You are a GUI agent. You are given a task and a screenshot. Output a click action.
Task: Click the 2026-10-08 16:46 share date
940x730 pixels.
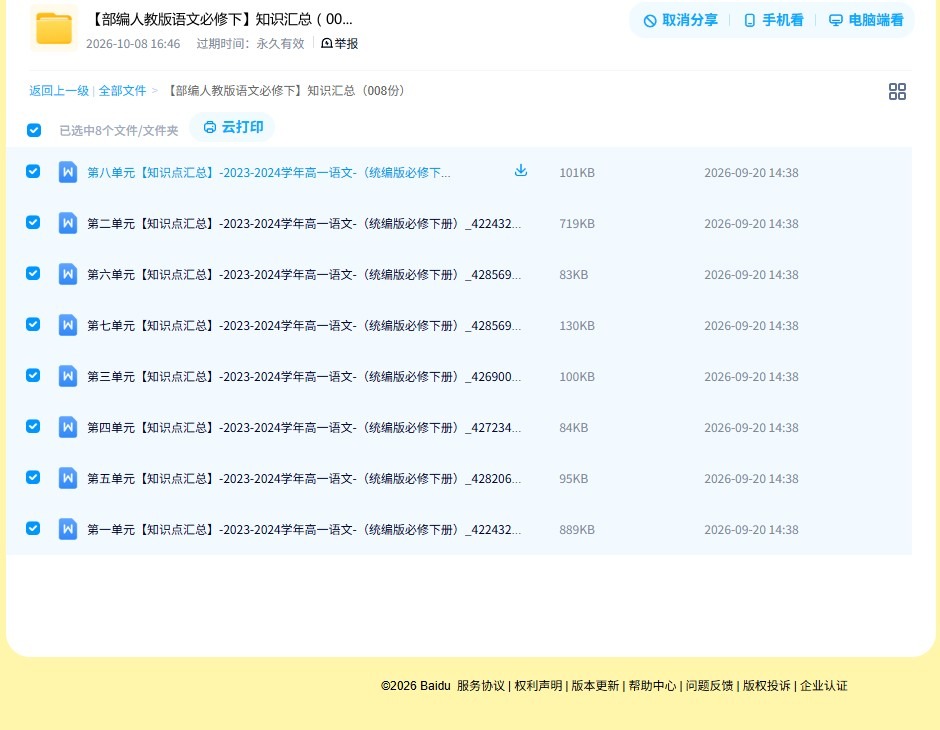[133, 44]
